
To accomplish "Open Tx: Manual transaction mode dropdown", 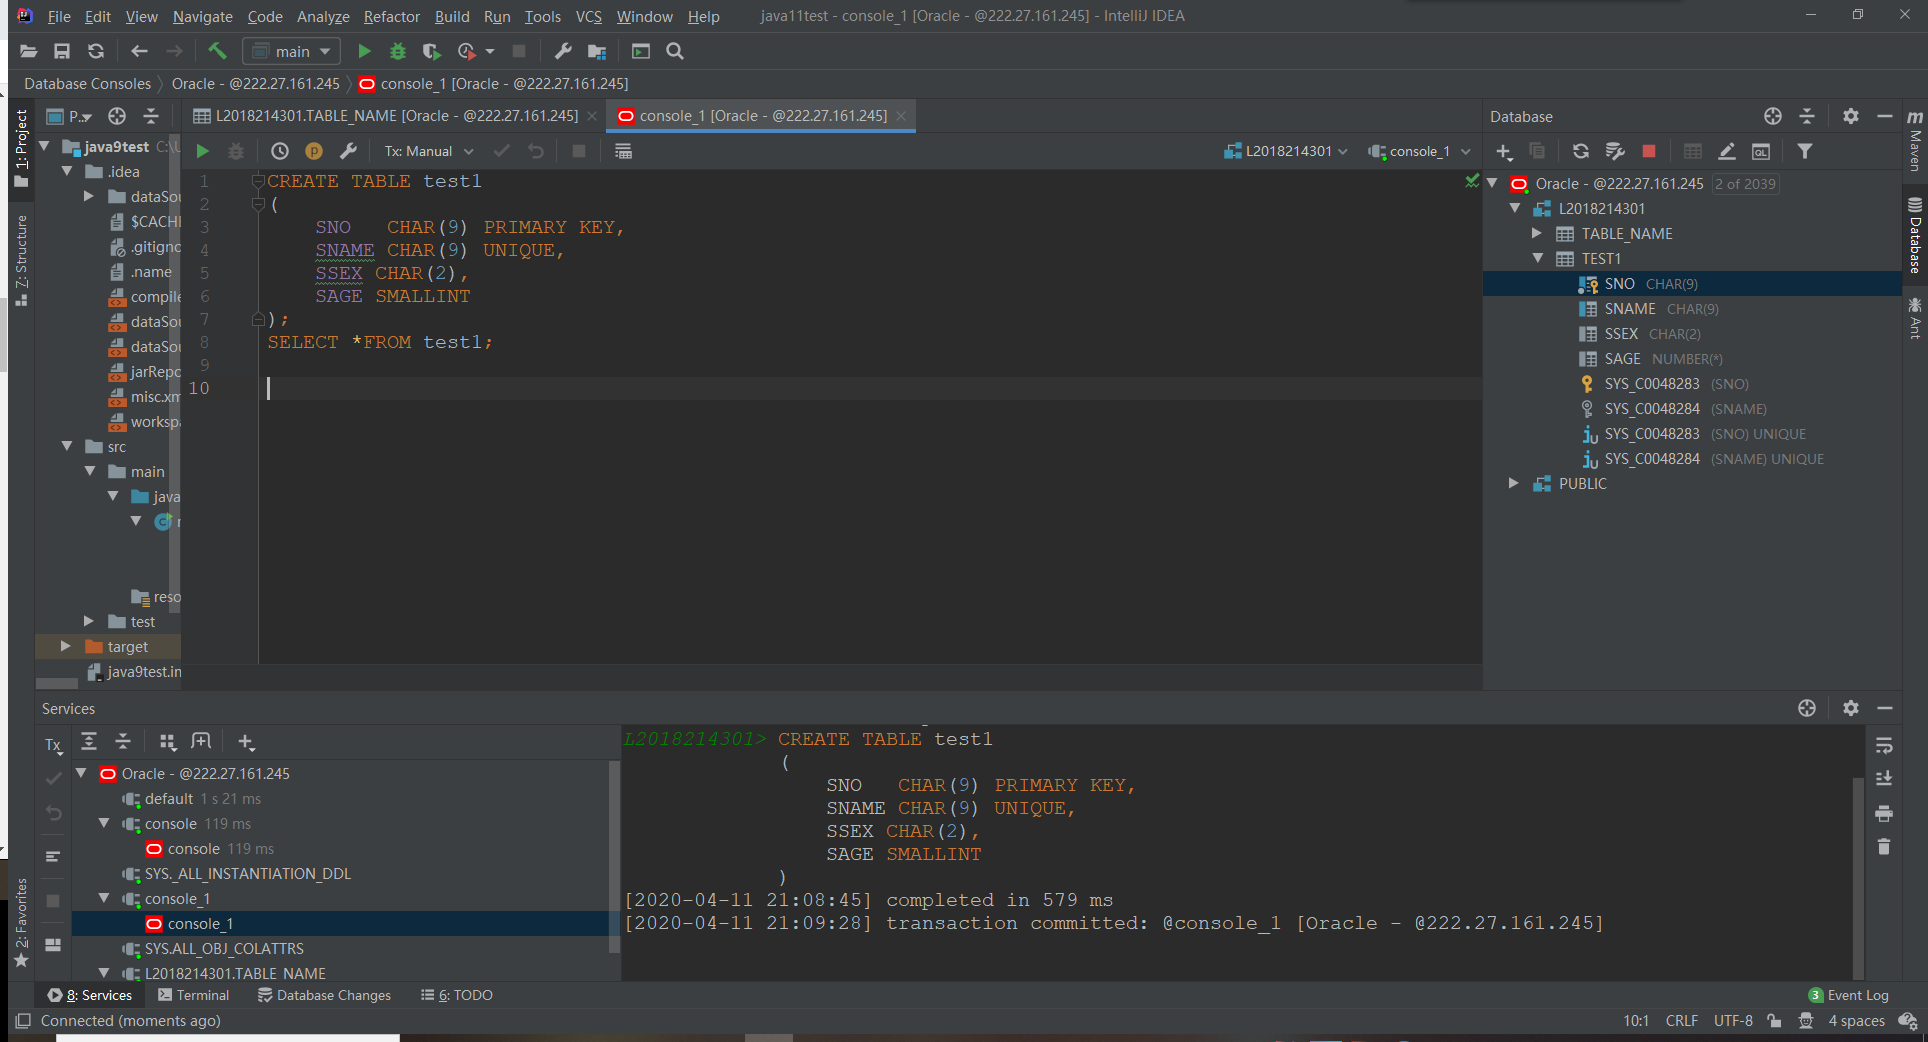I will tap(429, 151).
